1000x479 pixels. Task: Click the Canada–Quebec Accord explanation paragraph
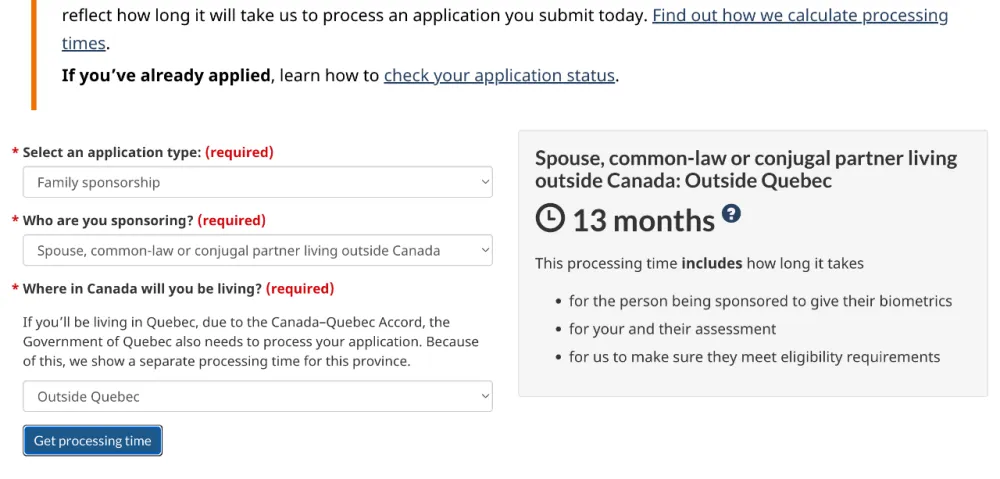251,342
